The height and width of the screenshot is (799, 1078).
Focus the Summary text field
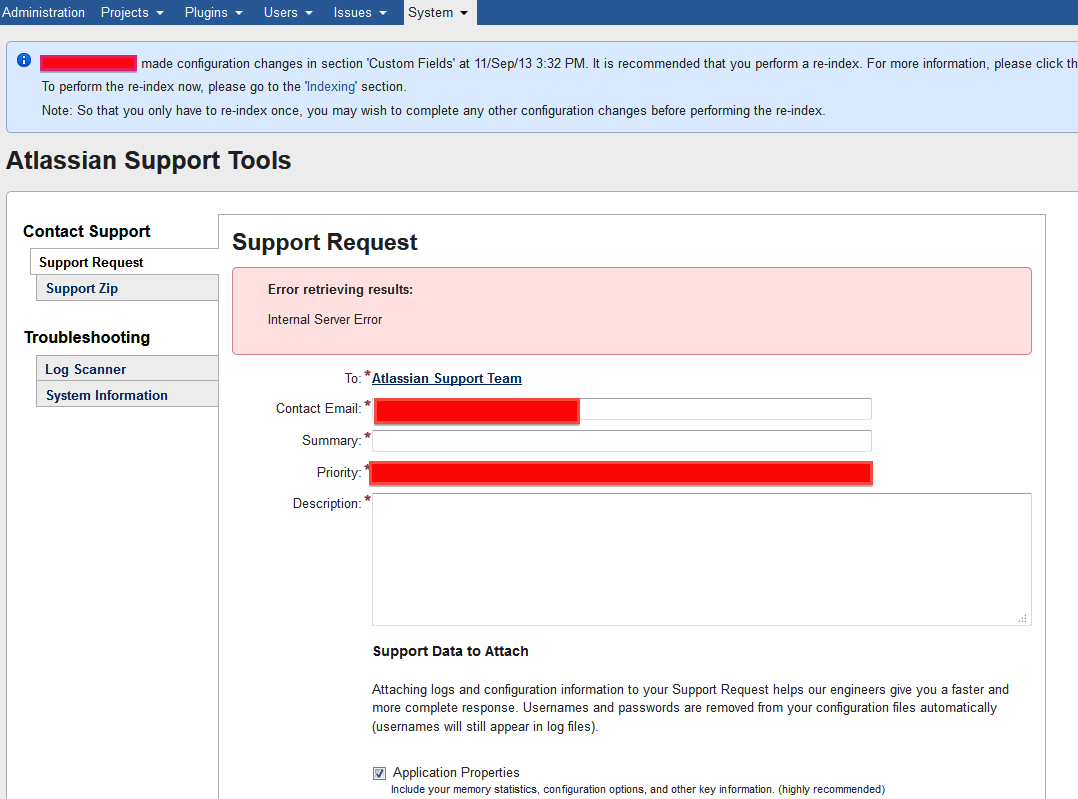622,441
